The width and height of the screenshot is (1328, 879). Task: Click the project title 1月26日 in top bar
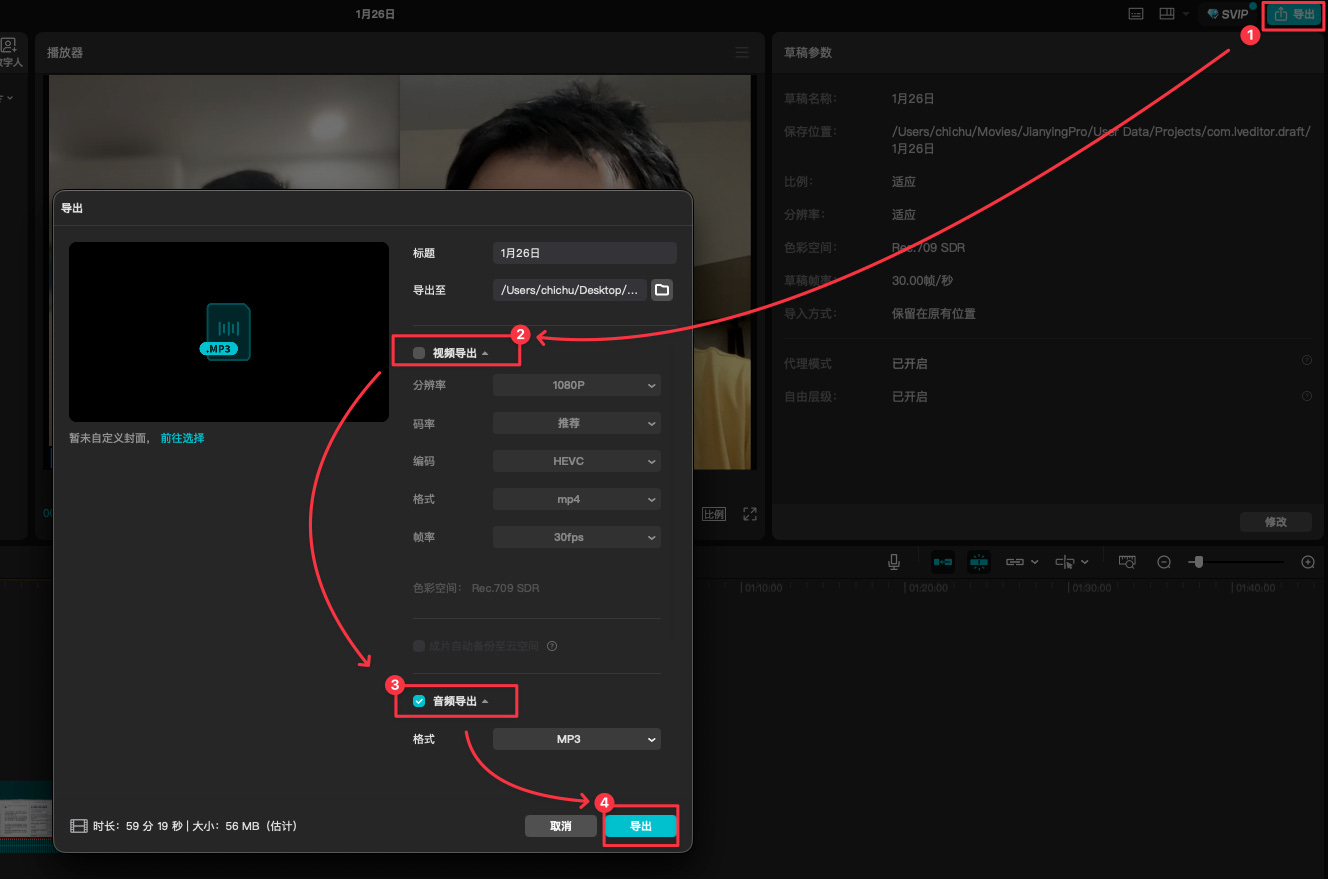375,14
